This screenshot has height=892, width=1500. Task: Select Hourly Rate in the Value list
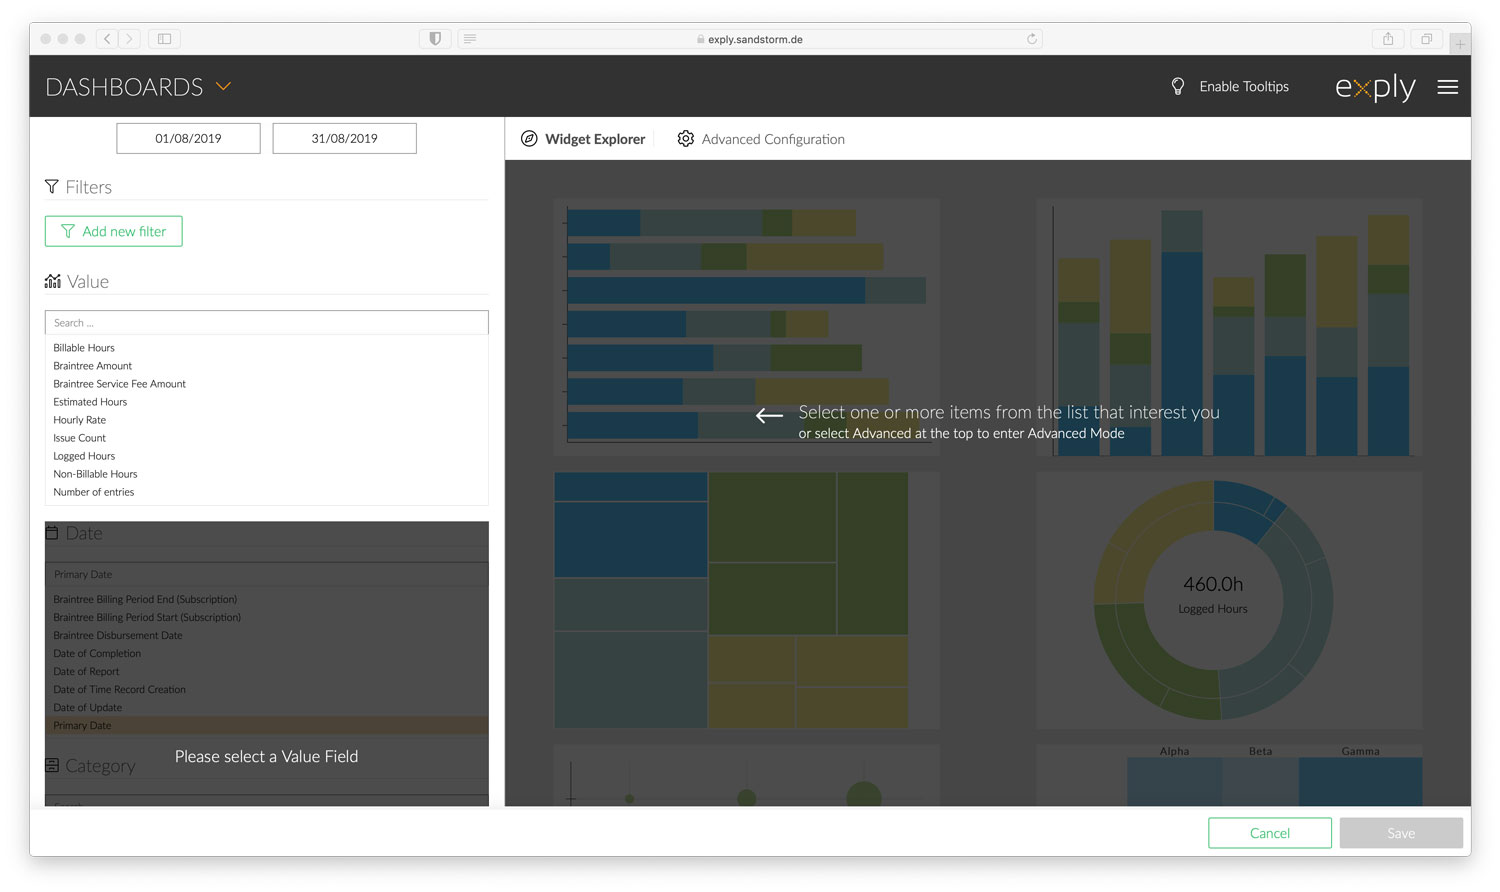coord(80,420)
